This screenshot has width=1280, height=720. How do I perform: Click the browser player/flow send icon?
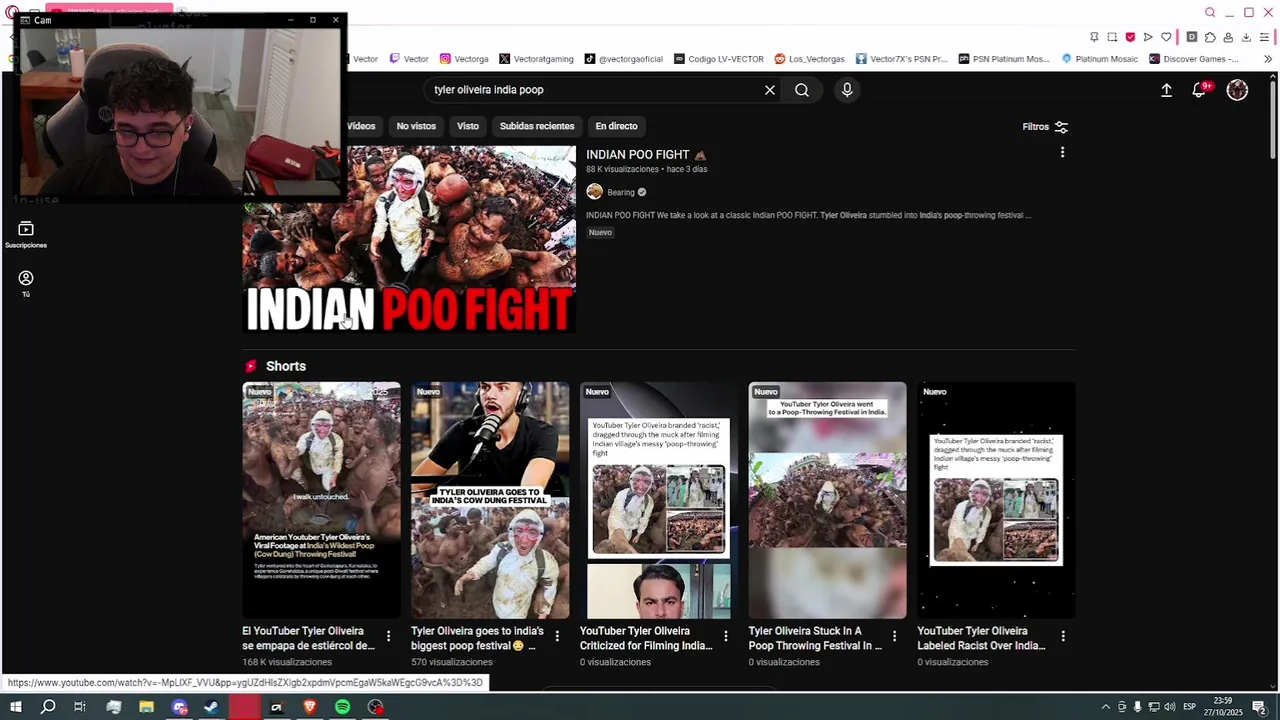(x=1148, y=37)
